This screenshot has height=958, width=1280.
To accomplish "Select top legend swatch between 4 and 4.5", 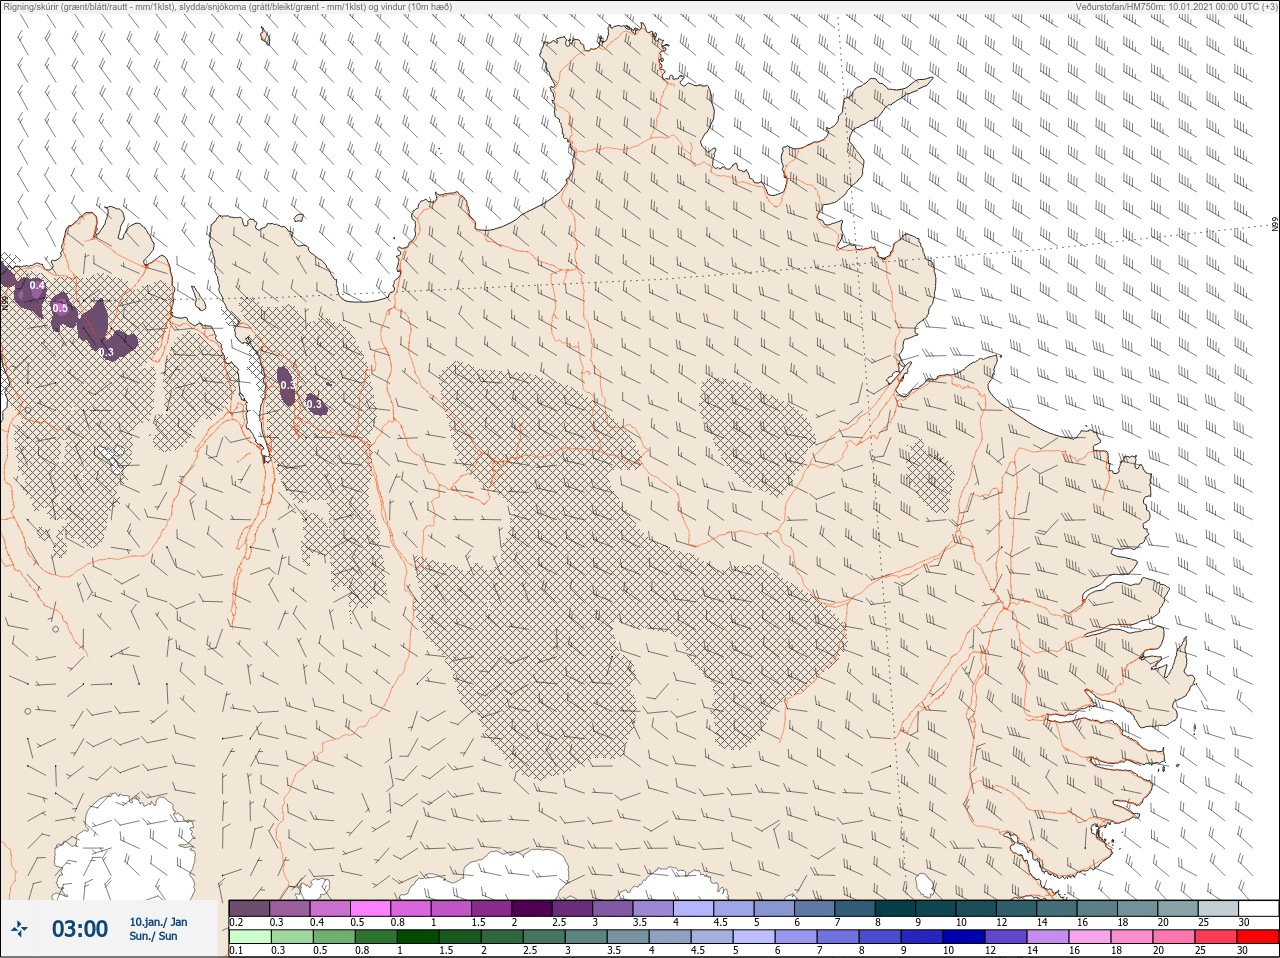I will [x=693, y=908].
